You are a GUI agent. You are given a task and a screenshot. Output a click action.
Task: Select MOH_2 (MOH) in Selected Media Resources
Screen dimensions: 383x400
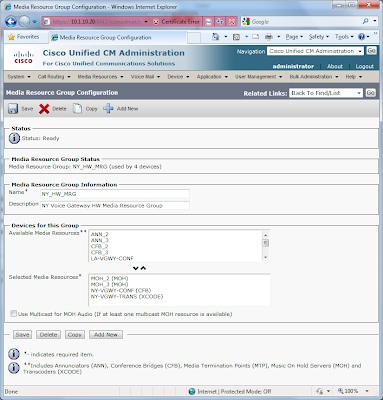coord(109,278)
